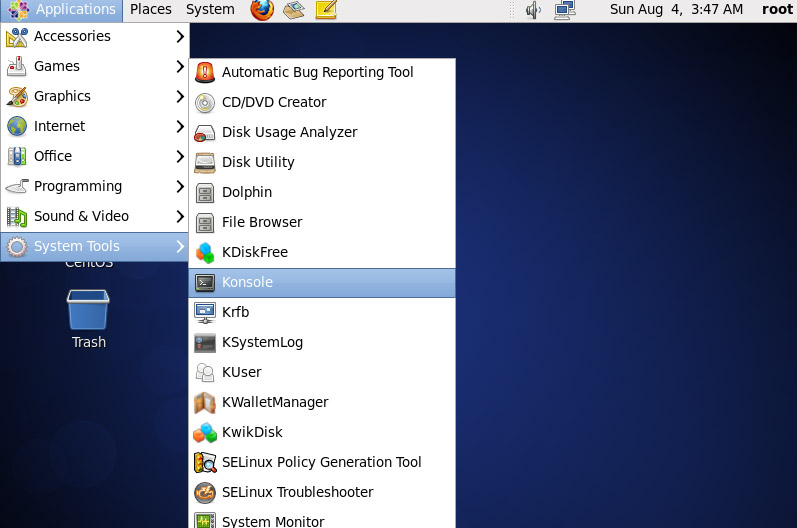This screenshot has height=528, width=797.
Task: Expand the Accessories submenu arrow
Action: [x=180, y=36]
